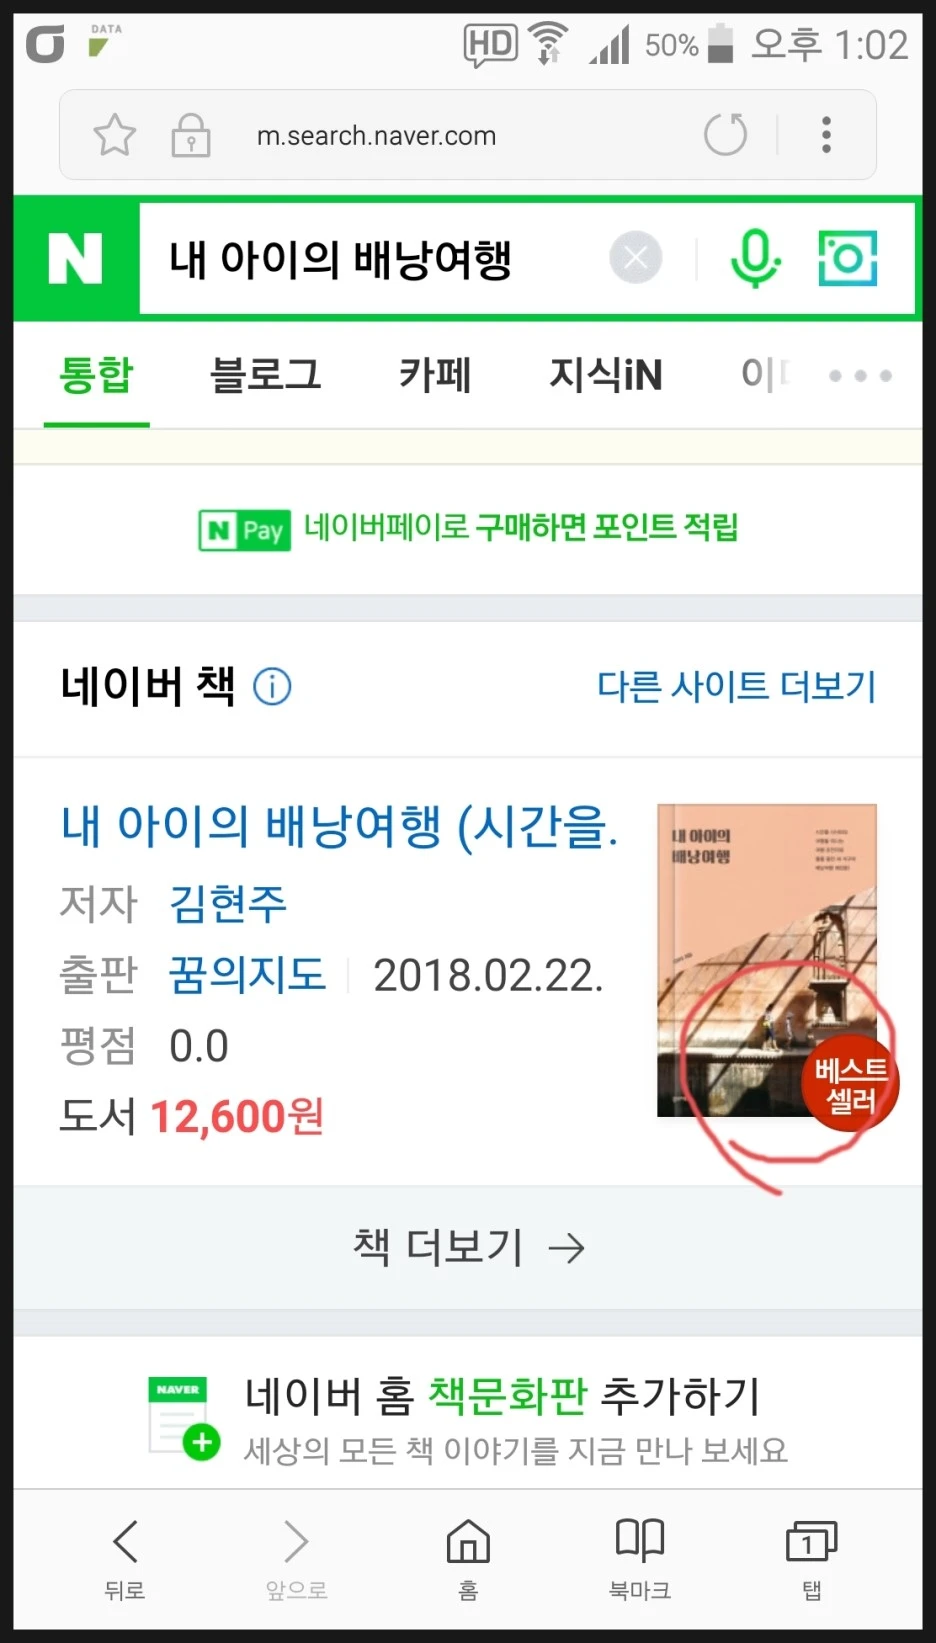Viewport: 936px width, 1643px height.
Task: Open the publisher link 꿈의지도
Action: (248, 975)
